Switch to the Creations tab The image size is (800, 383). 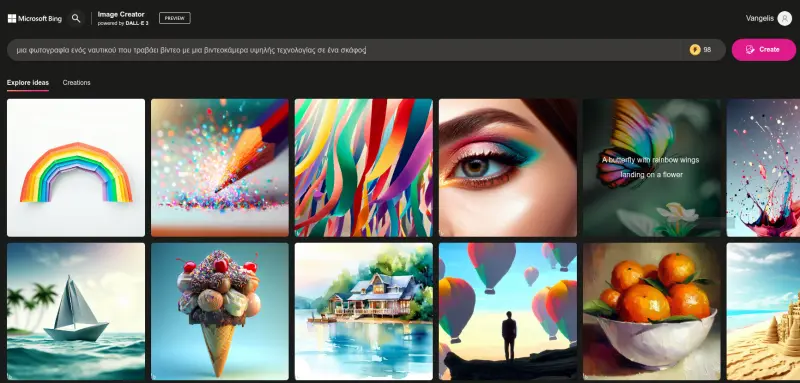coord(77,83)
